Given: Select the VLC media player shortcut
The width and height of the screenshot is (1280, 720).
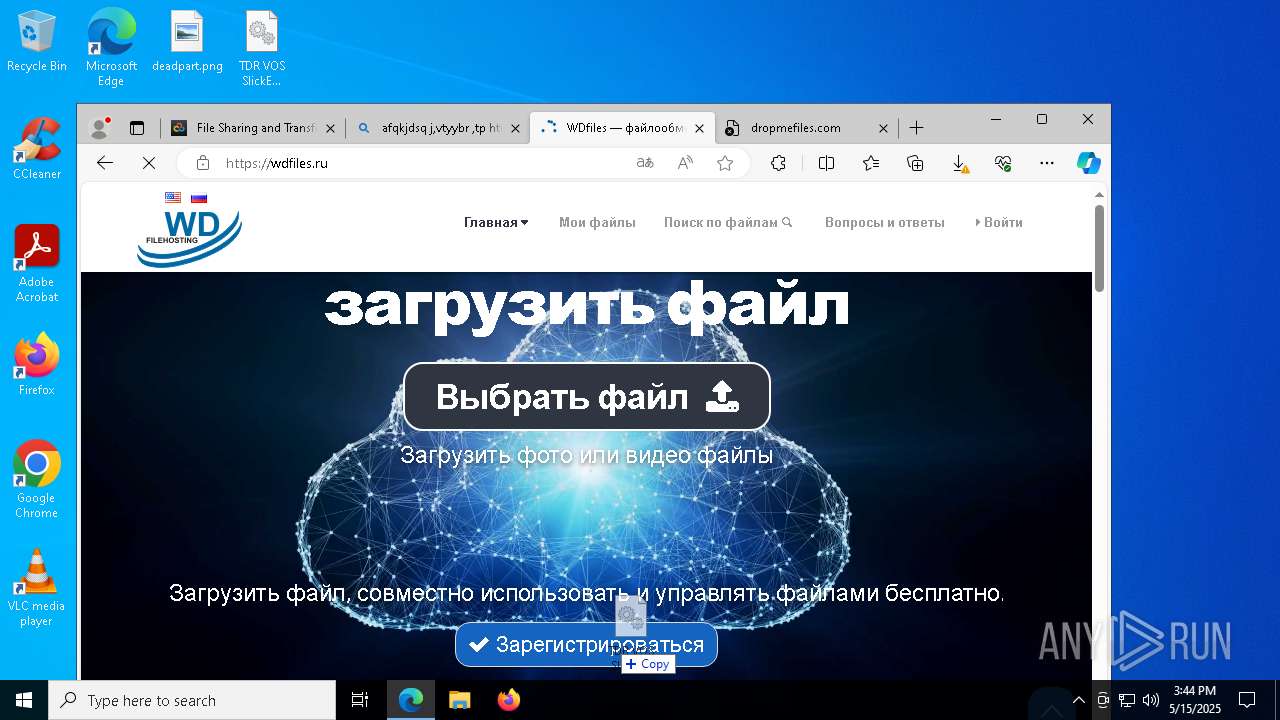Looking at the screenshot, I should (x=37, y=588).
